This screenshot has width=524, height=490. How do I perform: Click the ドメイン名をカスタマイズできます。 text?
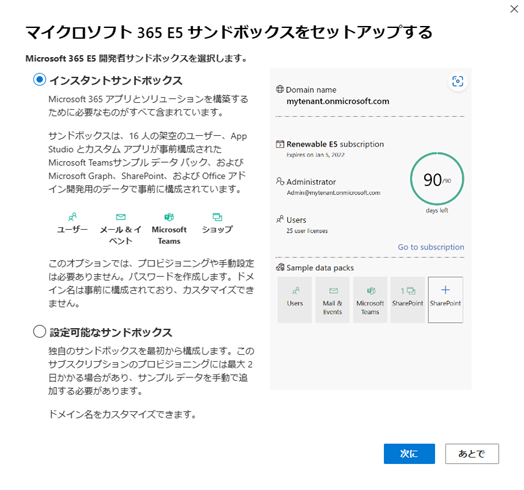(123, 414)
